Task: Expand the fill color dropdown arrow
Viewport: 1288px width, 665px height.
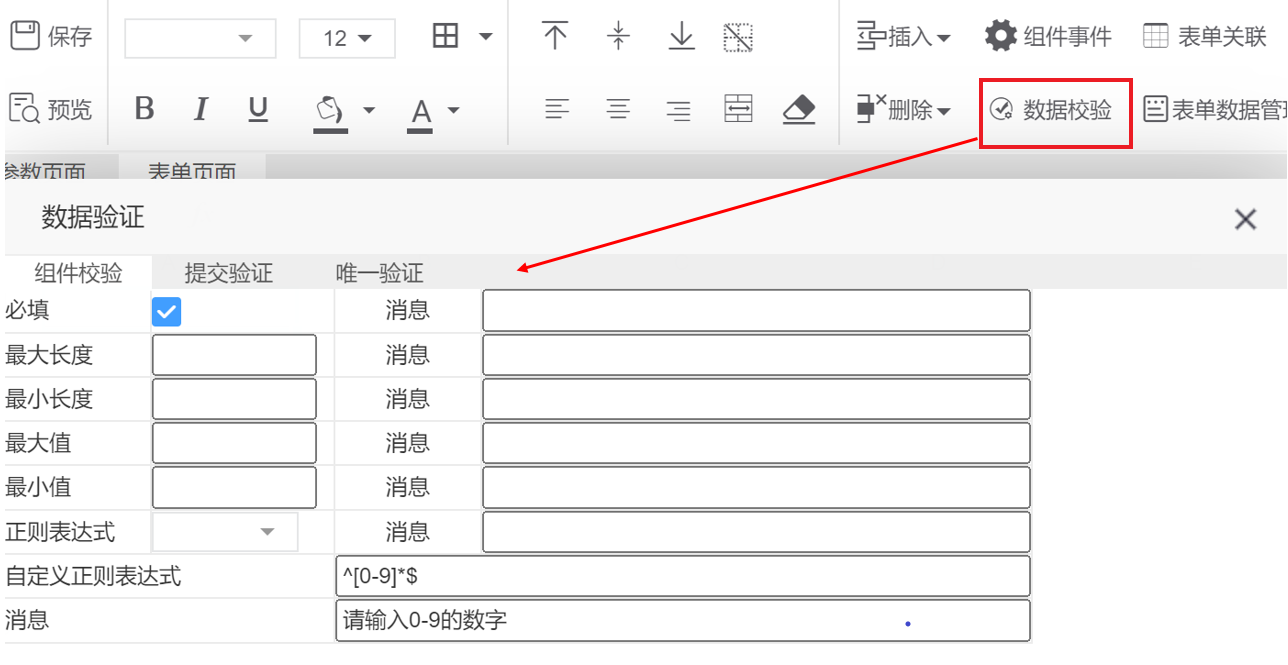Action: click(369, 110)
